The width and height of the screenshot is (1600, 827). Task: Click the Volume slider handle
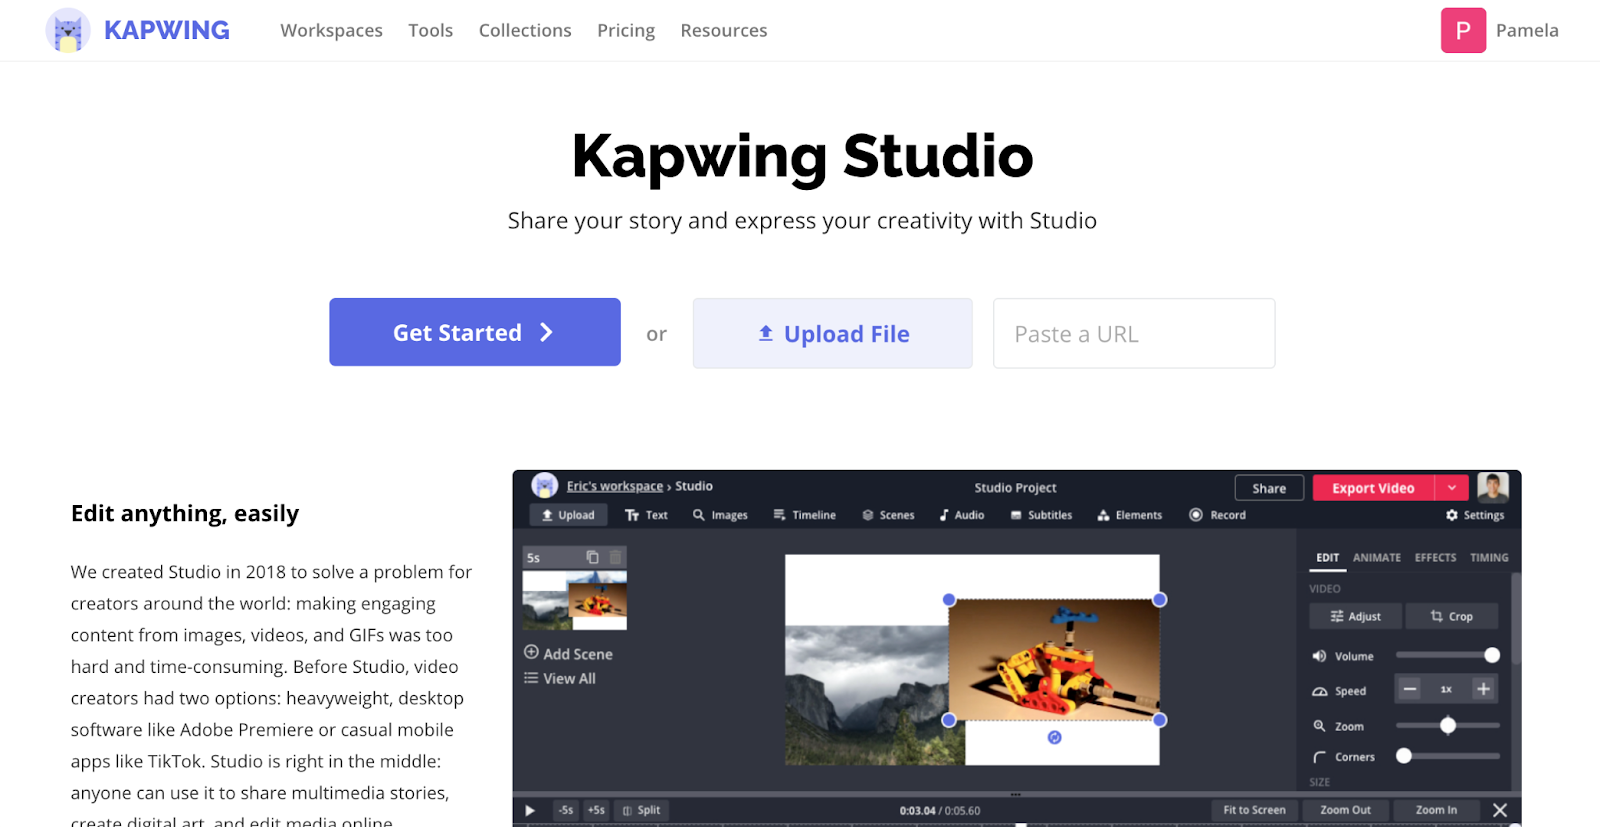coord(1492,655)
